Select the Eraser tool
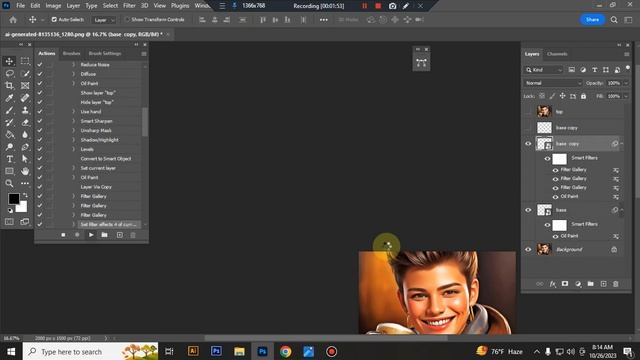Screen dimensions: 640x360 (25, 122)
